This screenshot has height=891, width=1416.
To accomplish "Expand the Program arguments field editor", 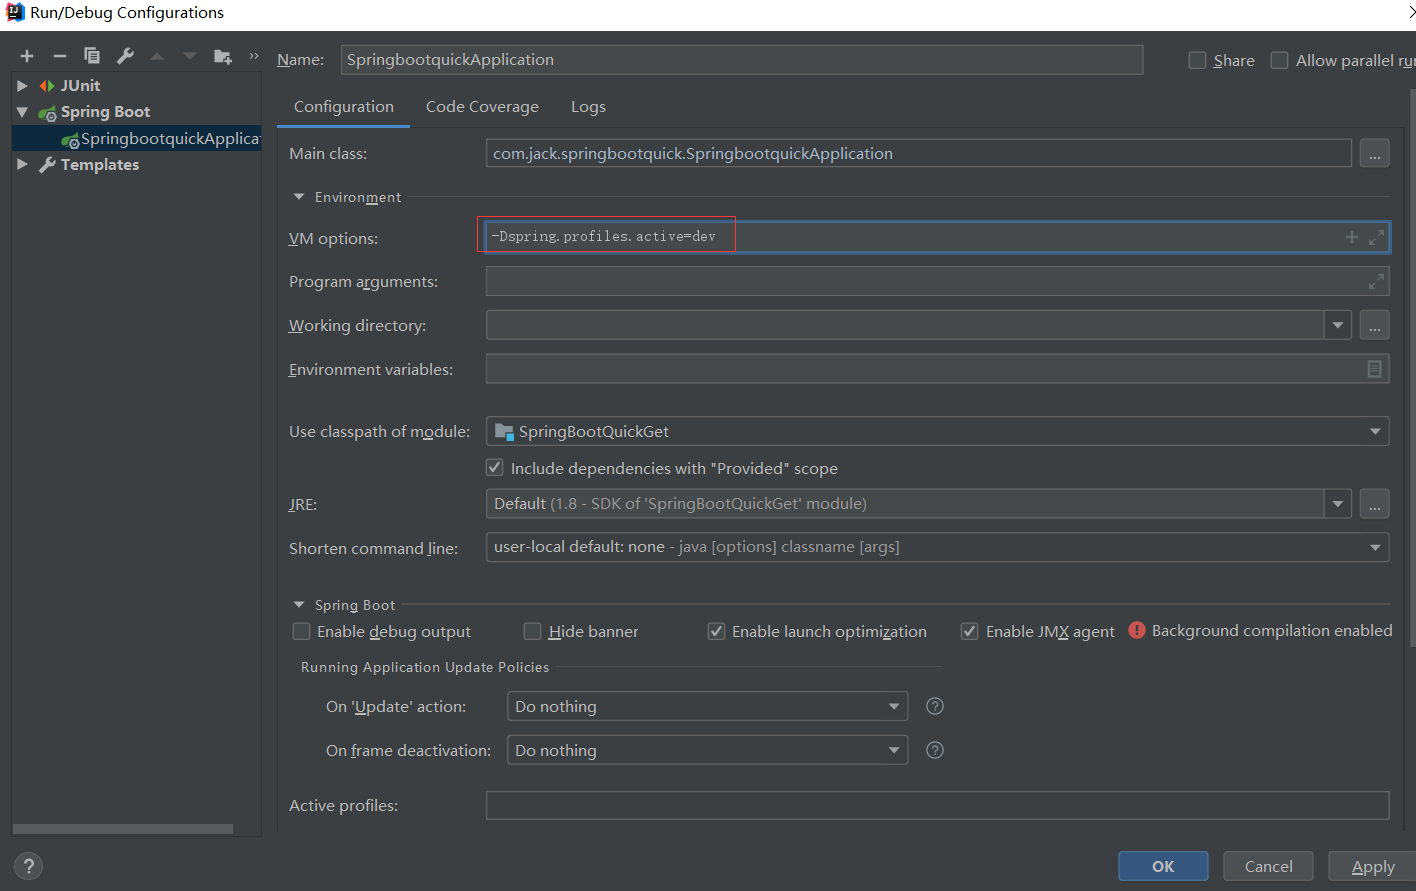I will click(x=1377, y=282).
